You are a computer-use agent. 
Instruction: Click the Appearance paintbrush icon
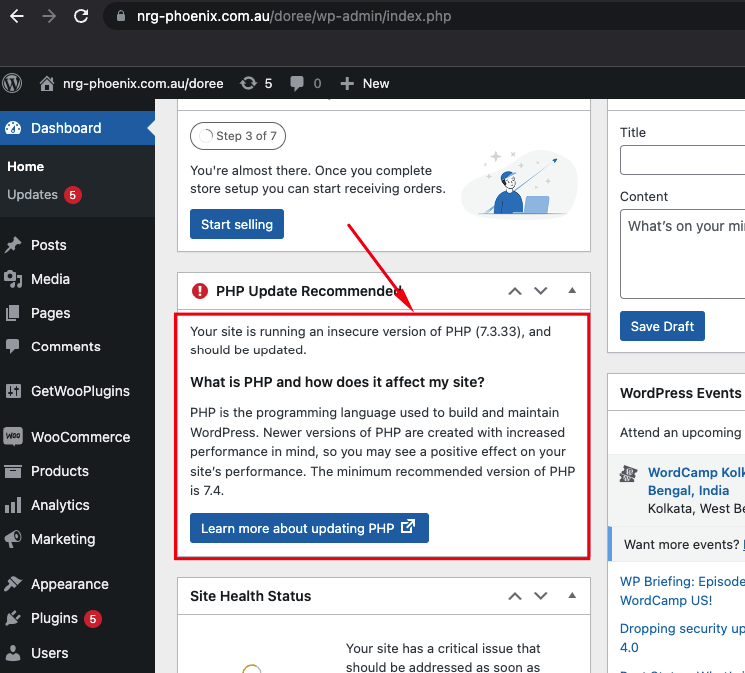(x=13, y=584)
